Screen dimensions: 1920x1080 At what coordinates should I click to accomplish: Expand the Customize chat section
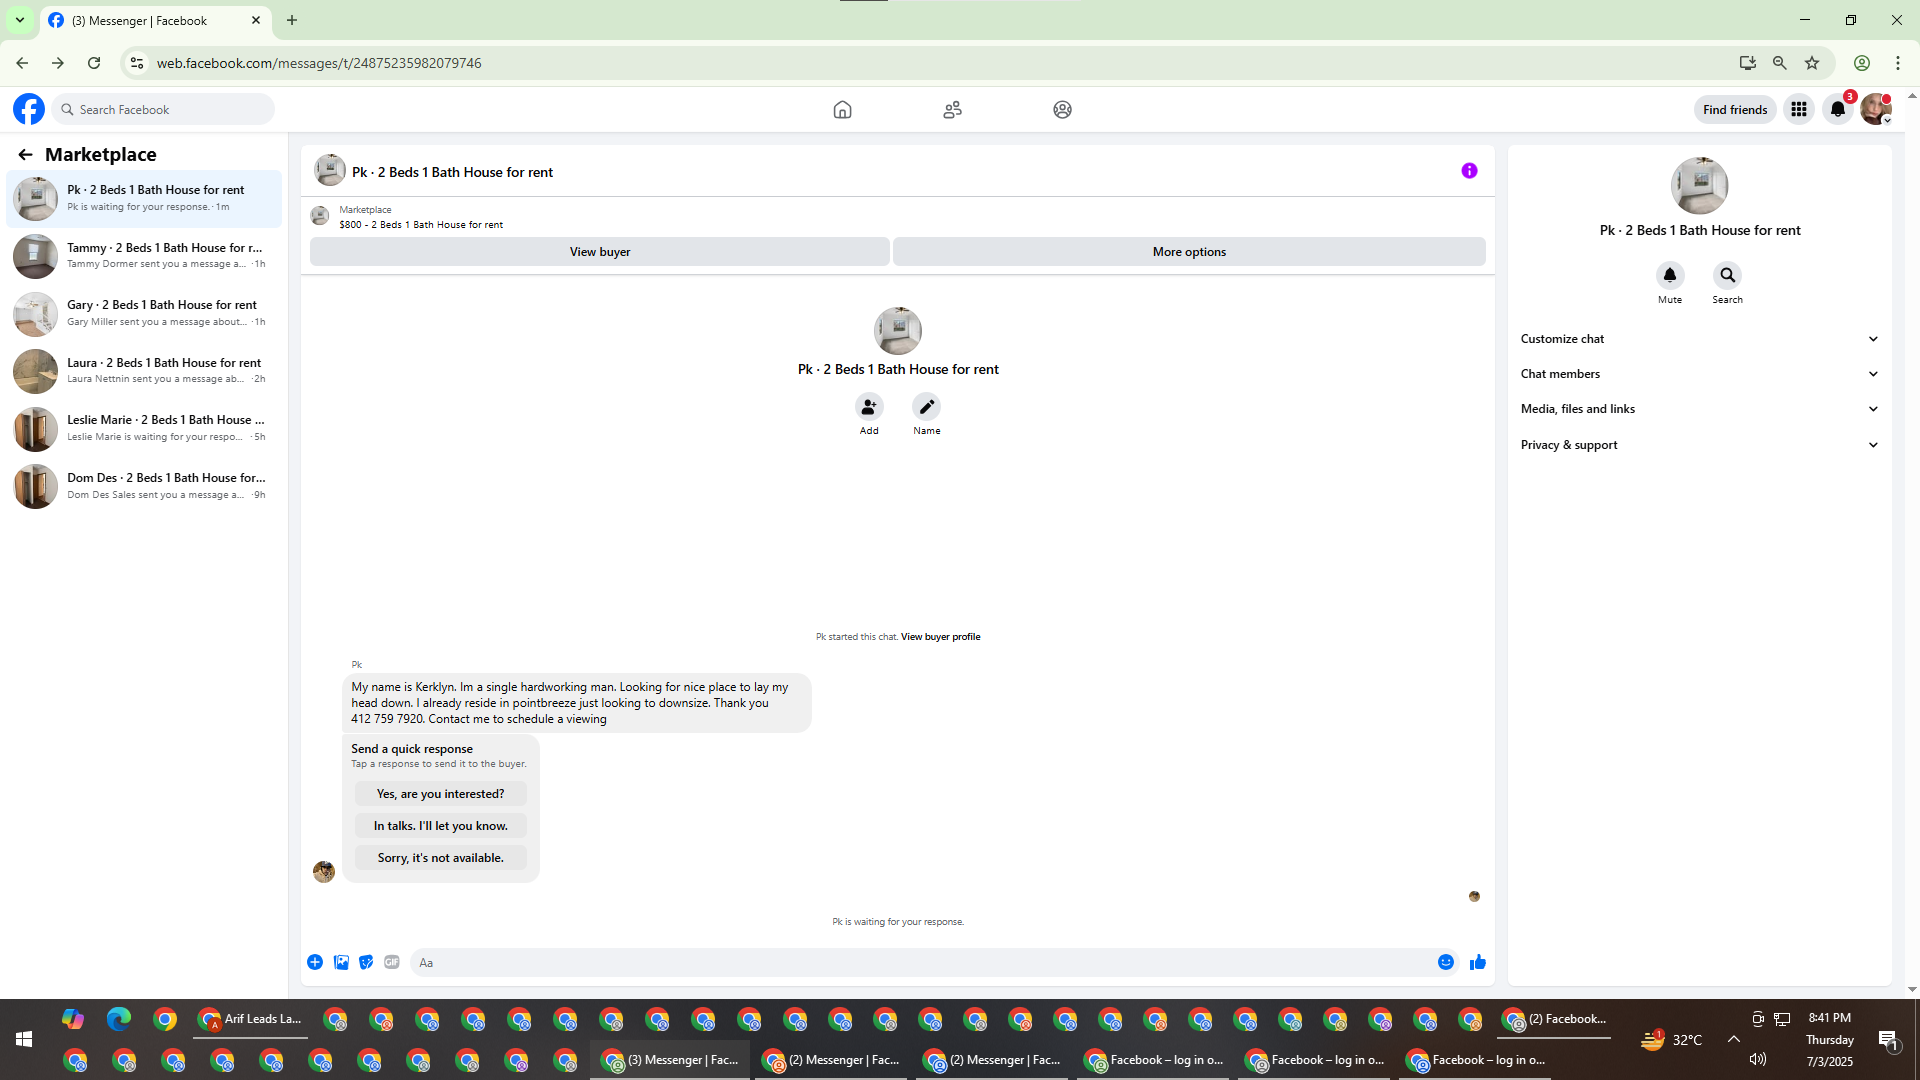1699,339
